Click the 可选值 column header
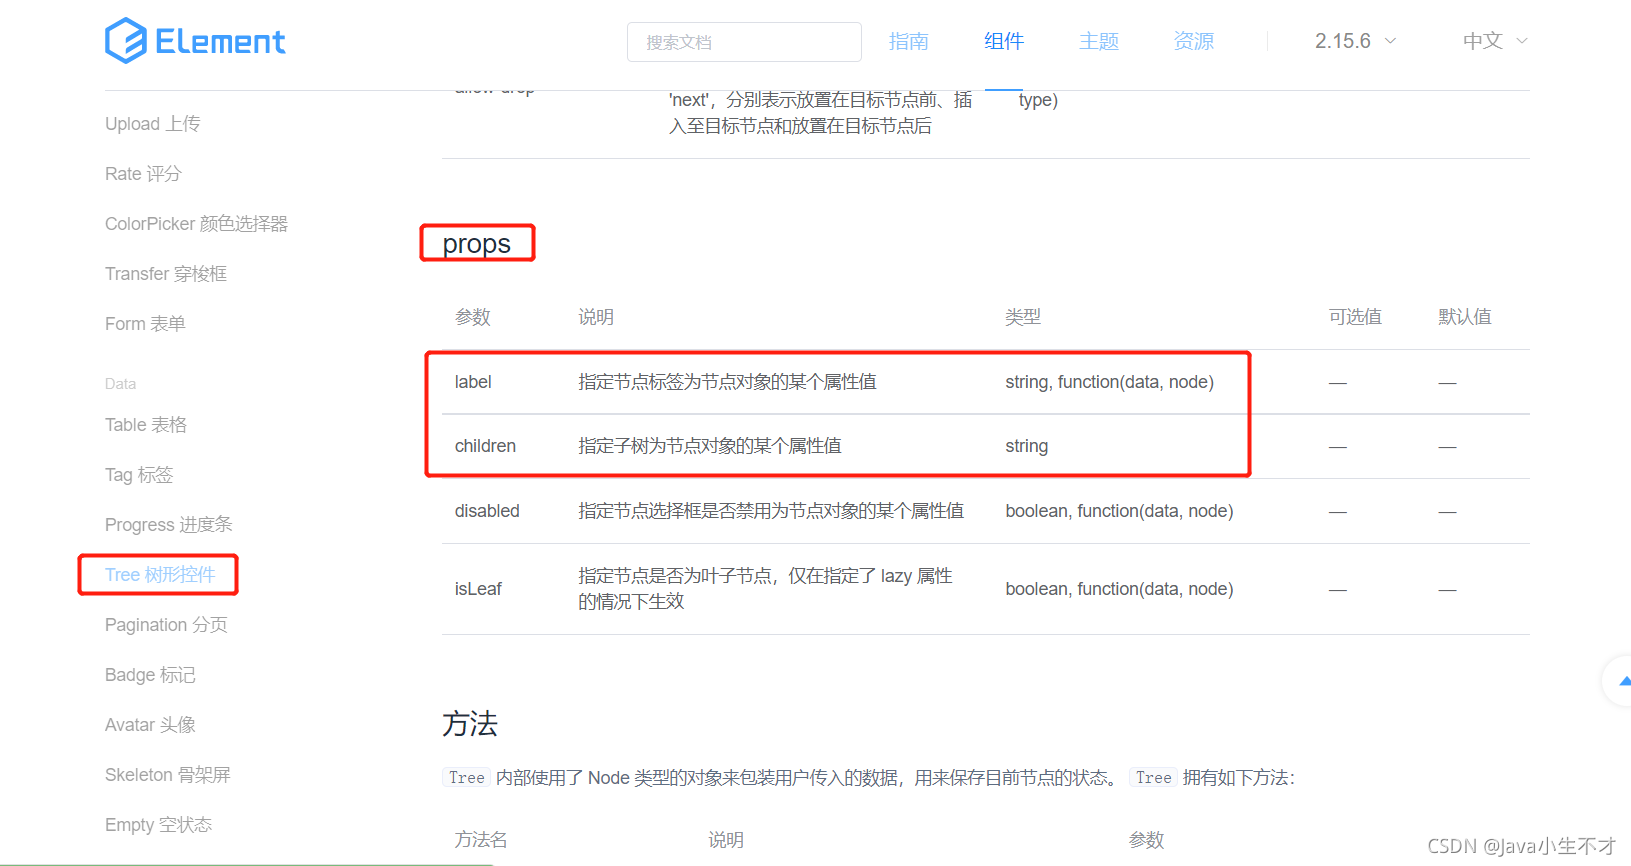This screenshot has height=866, width=1631. tap(1355, 317)
